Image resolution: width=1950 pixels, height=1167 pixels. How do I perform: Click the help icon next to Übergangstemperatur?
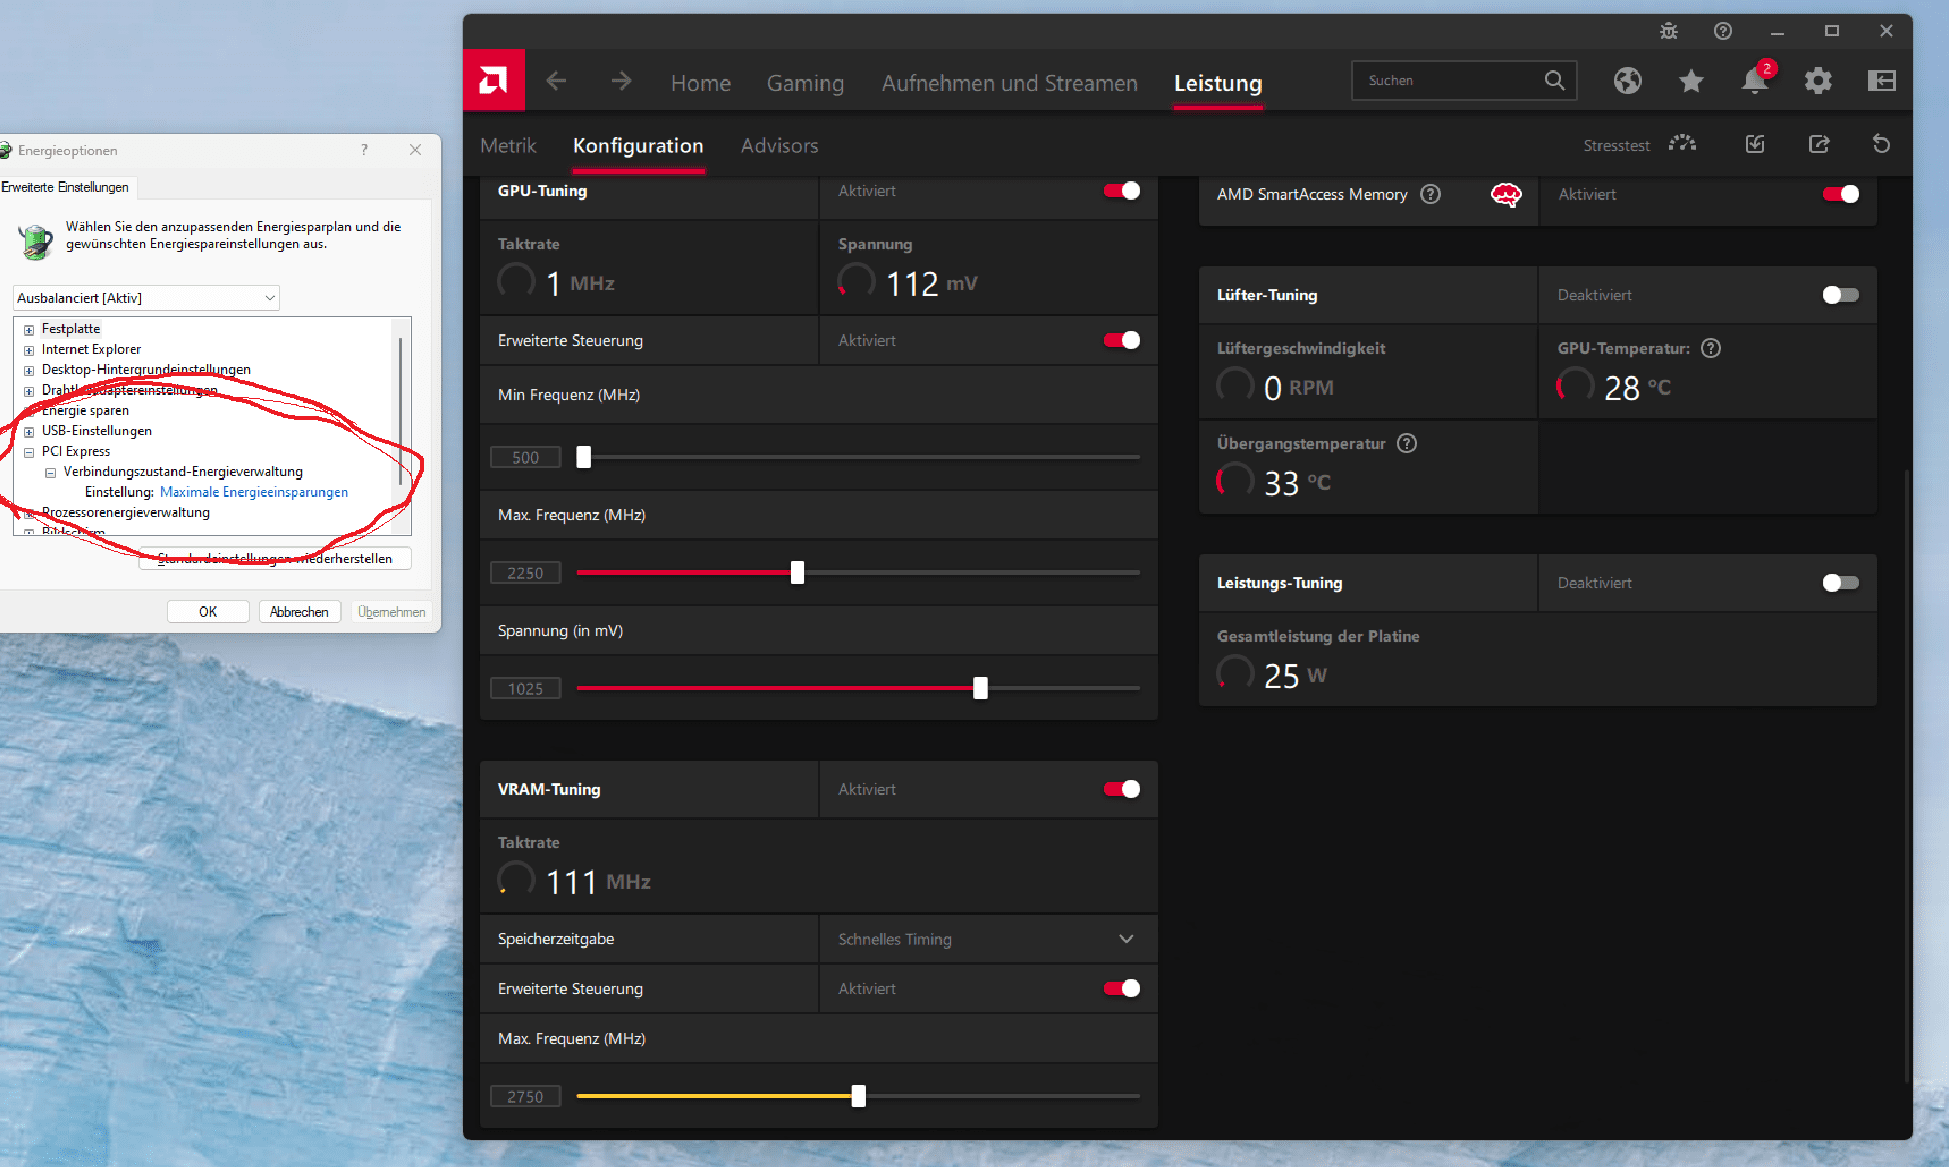tap(1407, 443)
